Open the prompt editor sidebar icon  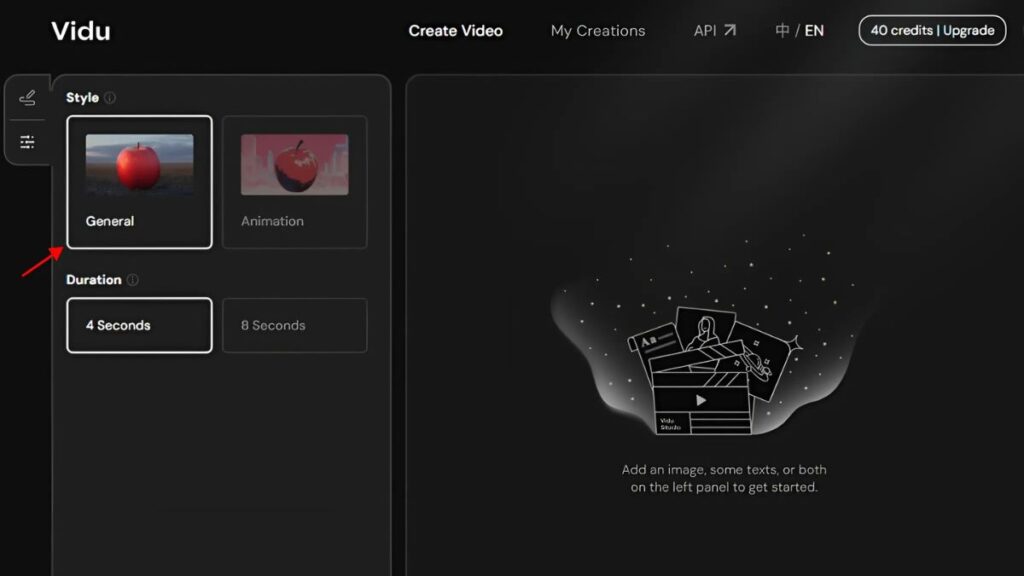click(27, 98)
